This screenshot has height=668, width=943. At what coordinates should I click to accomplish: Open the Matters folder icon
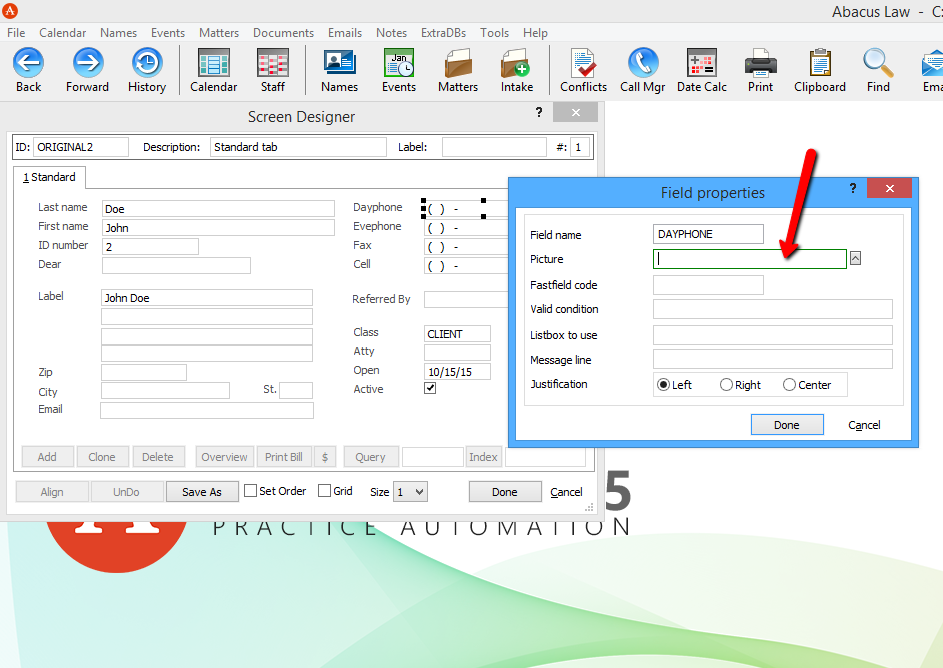point(458,63)
